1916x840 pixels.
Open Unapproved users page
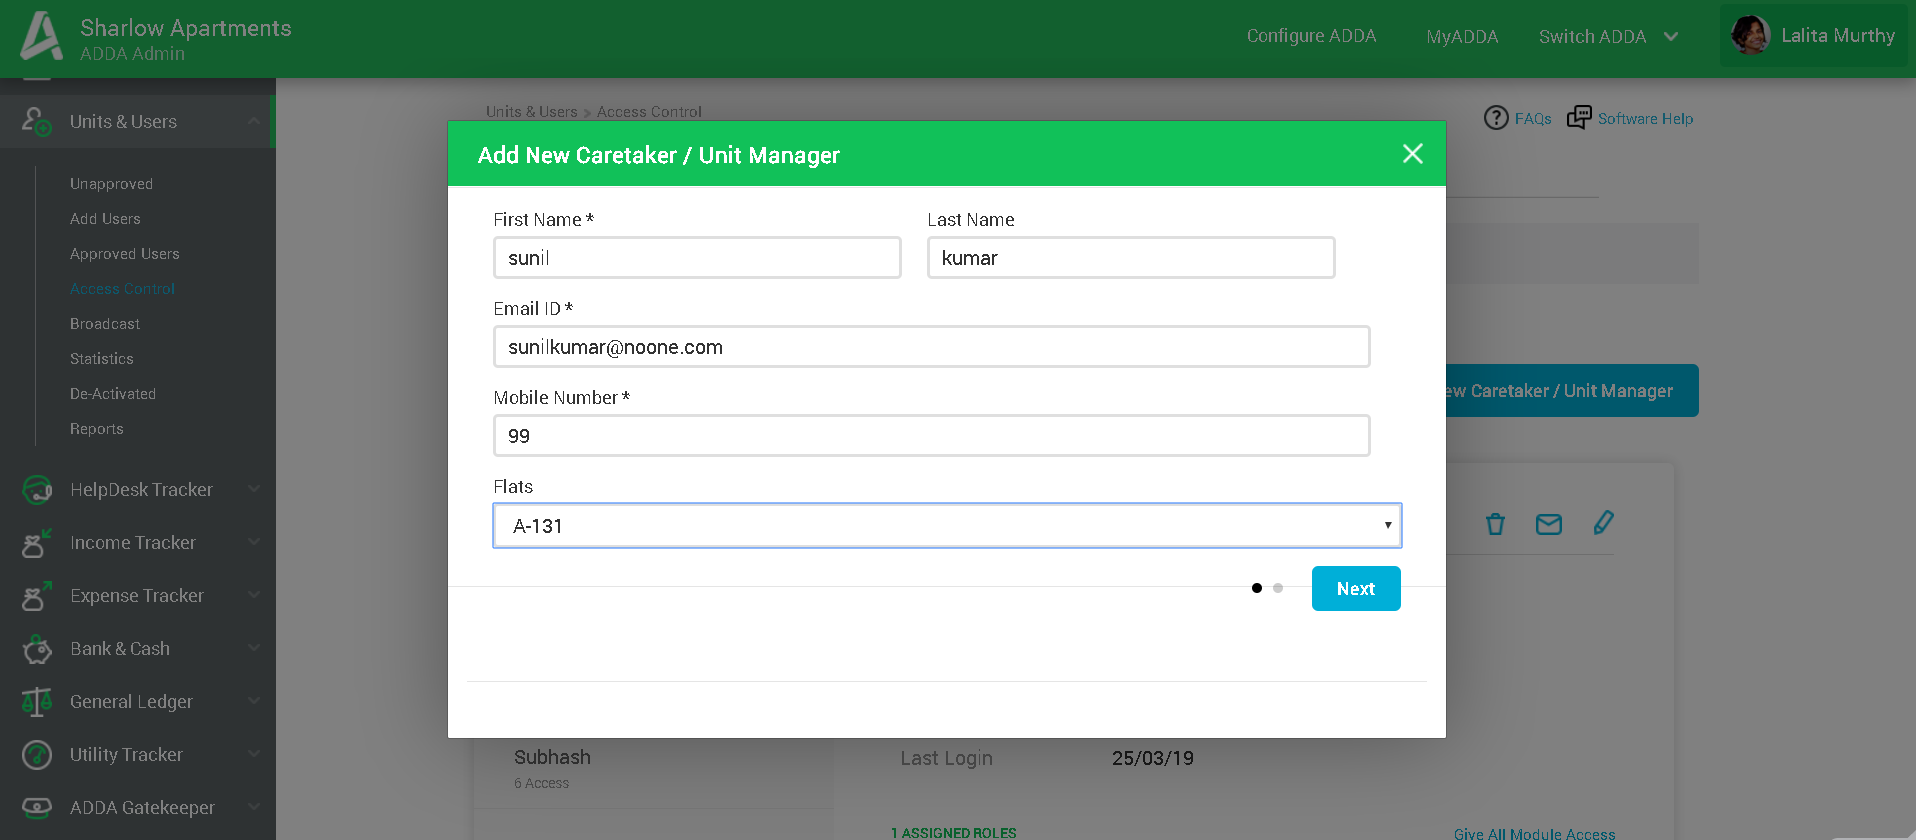111,184
